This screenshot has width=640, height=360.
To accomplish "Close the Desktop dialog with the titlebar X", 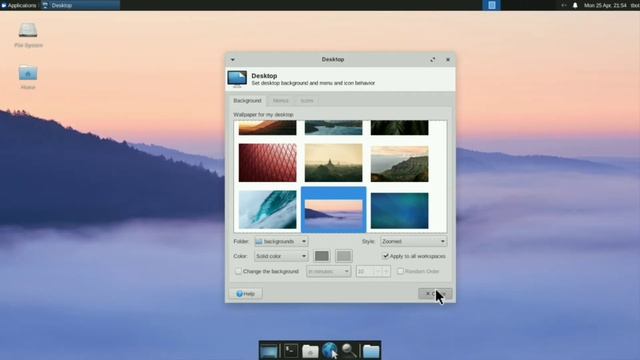I will pyautogui.click(x=448, y=60).
